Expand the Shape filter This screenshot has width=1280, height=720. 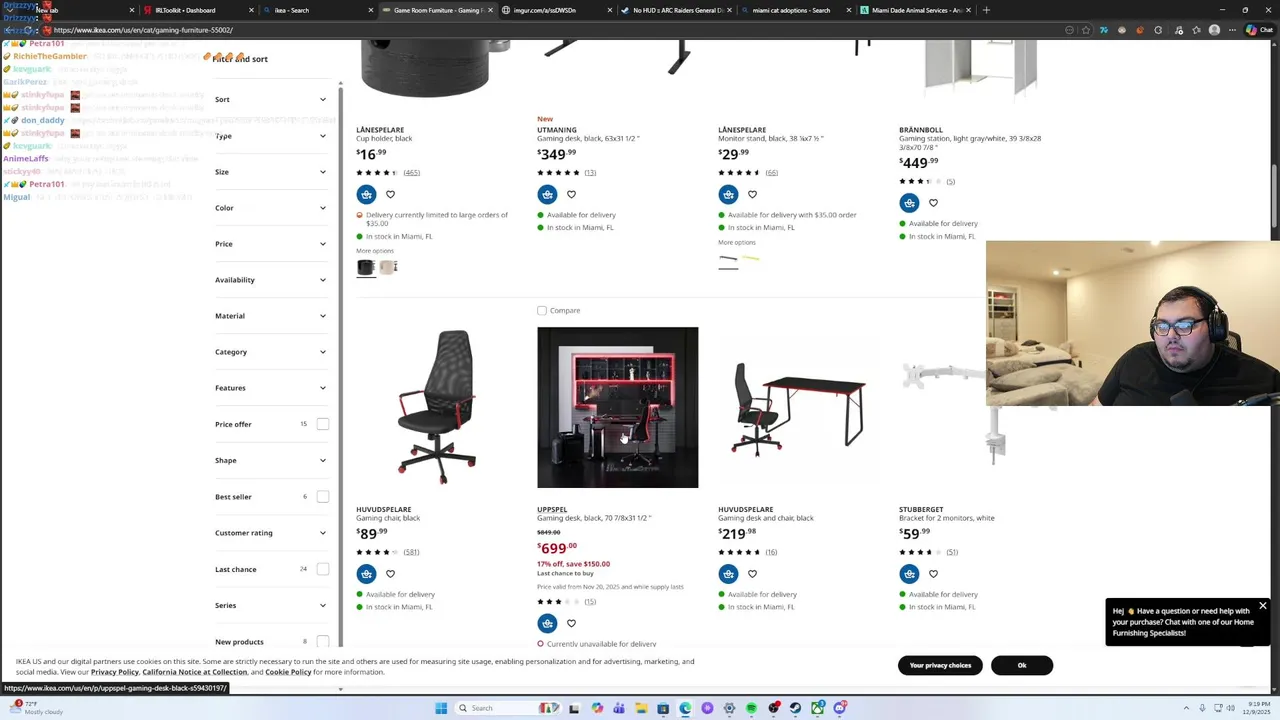pyautogui.click(x=271, y=461)
